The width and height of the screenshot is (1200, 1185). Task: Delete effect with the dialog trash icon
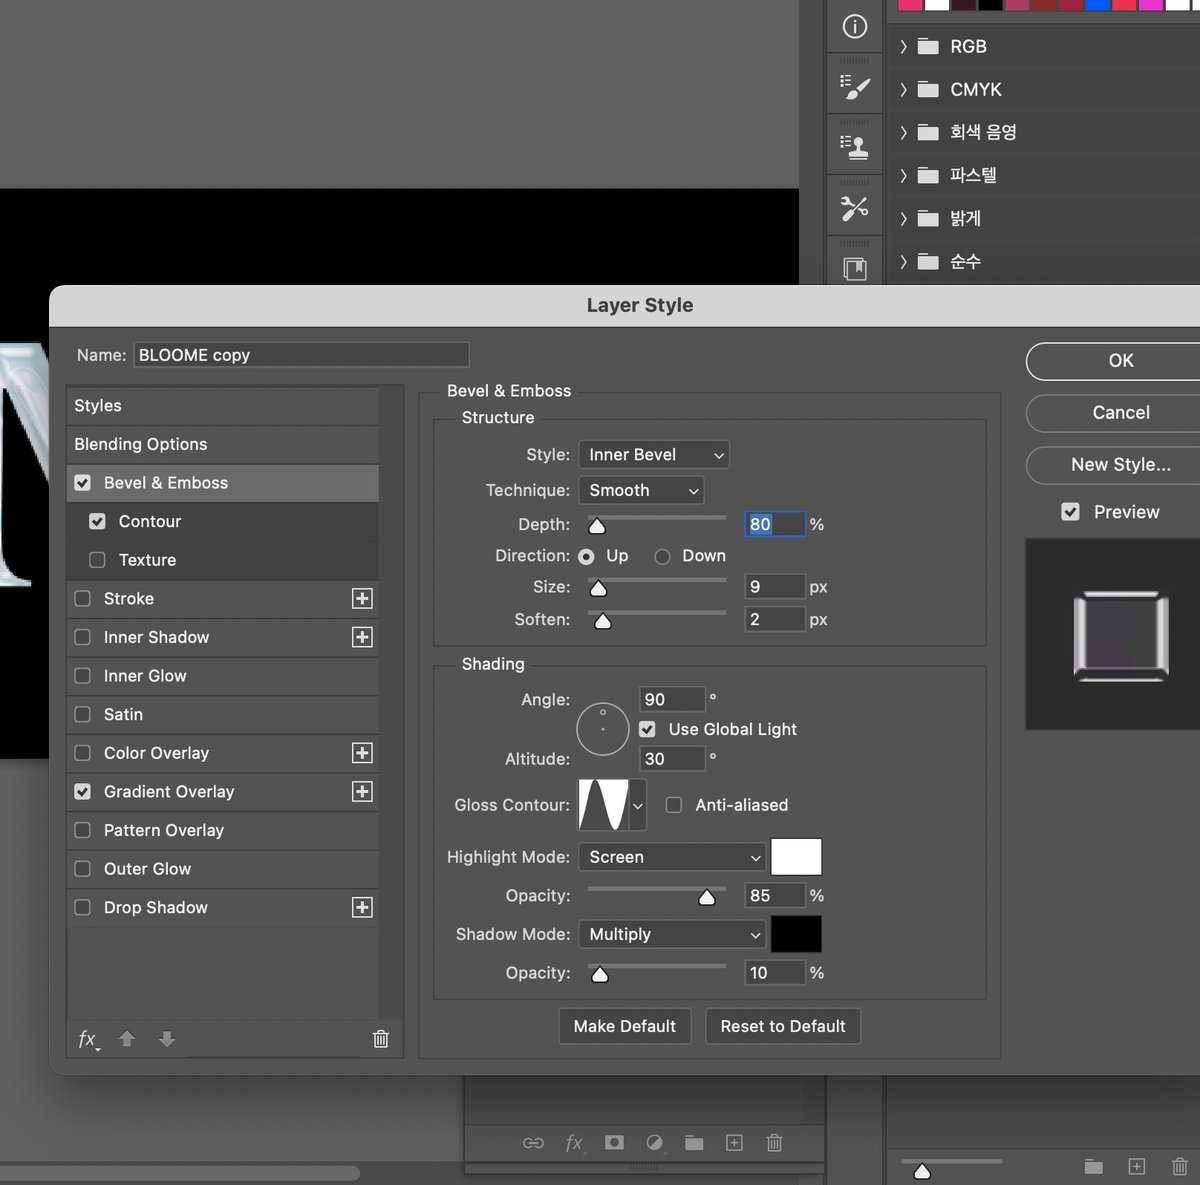point(381,1039)
